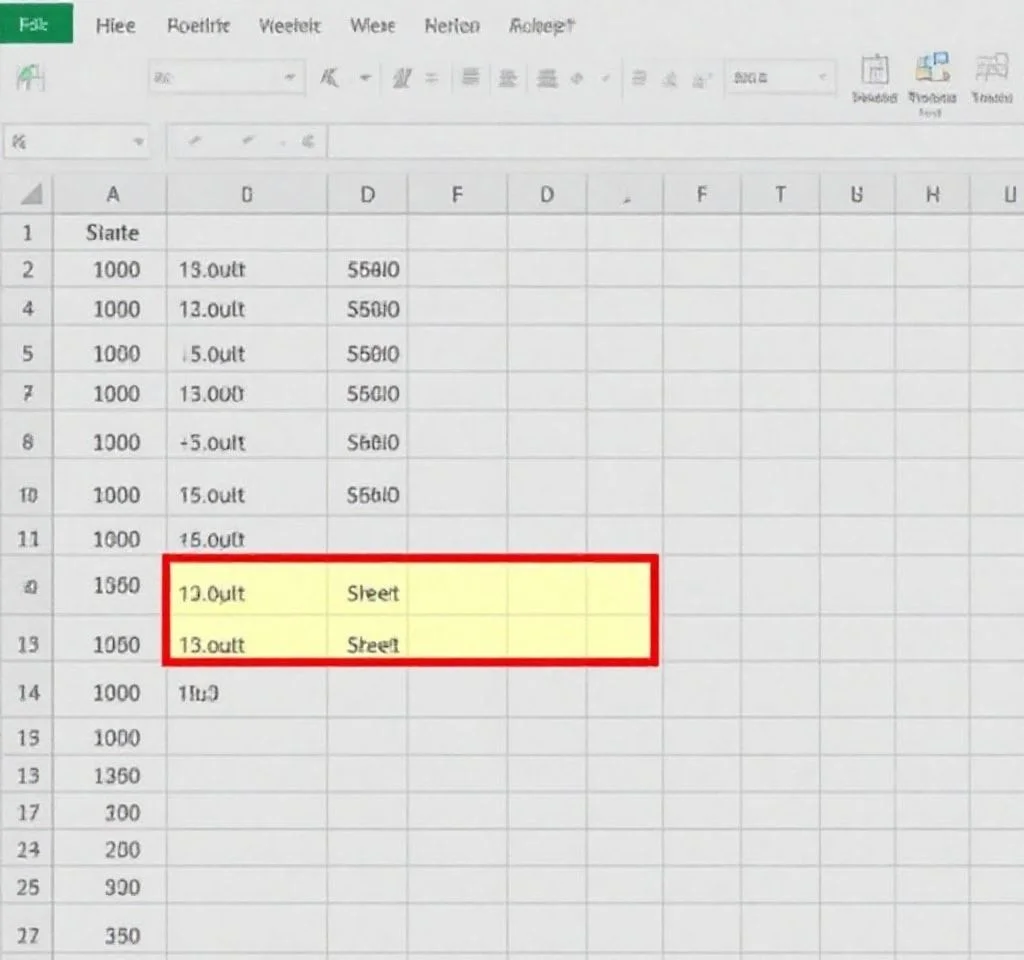Select the cell containing "Slaite" in column A
The image size is (1024, 960).
(x=112, y=233)
